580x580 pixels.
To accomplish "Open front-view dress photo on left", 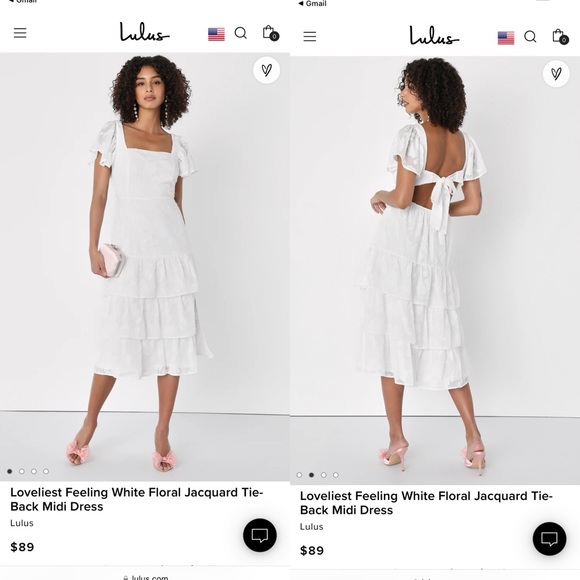I will click(145, 266).
